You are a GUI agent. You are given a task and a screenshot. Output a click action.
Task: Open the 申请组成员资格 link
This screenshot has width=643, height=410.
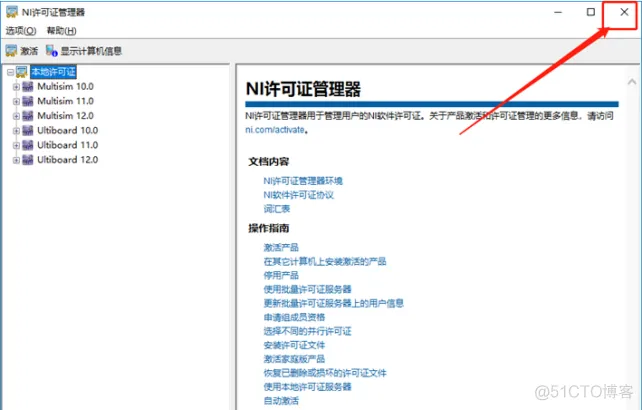(294, 317)
